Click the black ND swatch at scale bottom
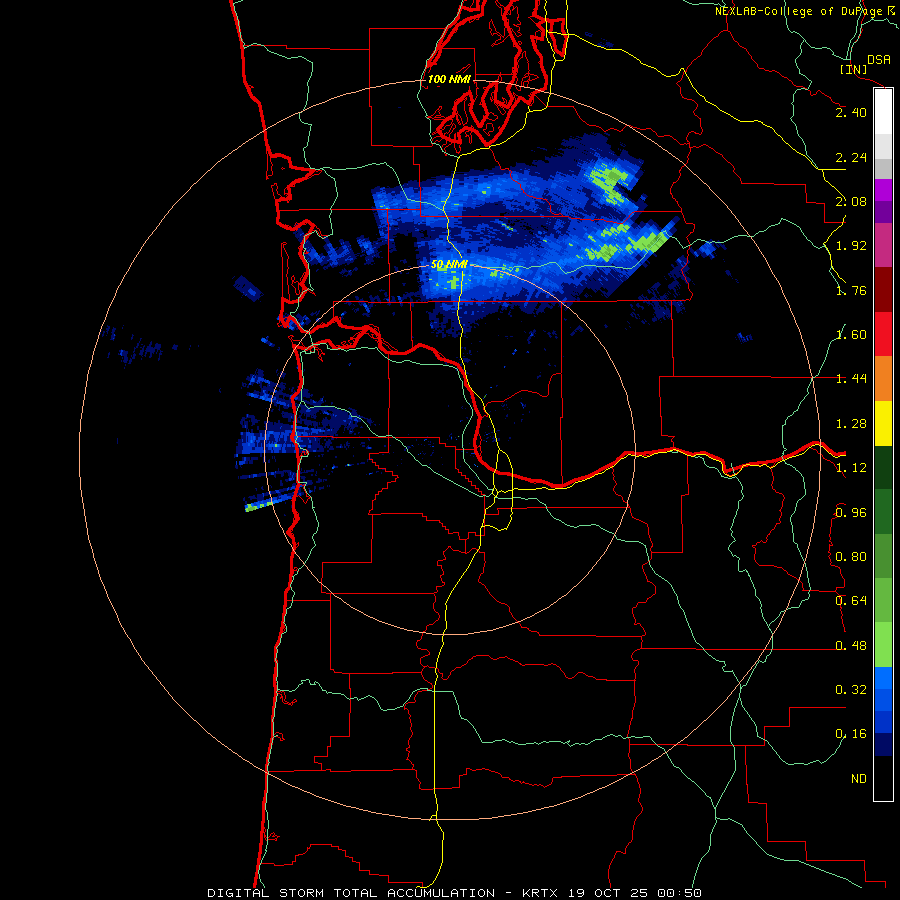Viewport: 900px width, 900px height. (x=883, y=778)
